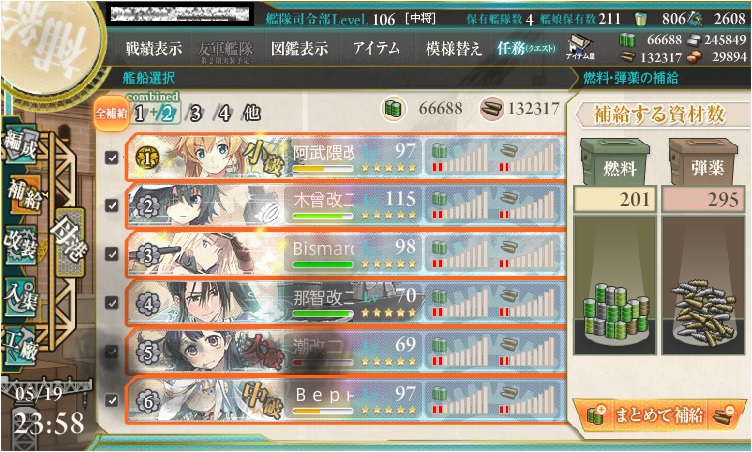Open the アイテム屋 item shop icon
The height and width of the screenshot is (452, 752).
click(580, 48)
